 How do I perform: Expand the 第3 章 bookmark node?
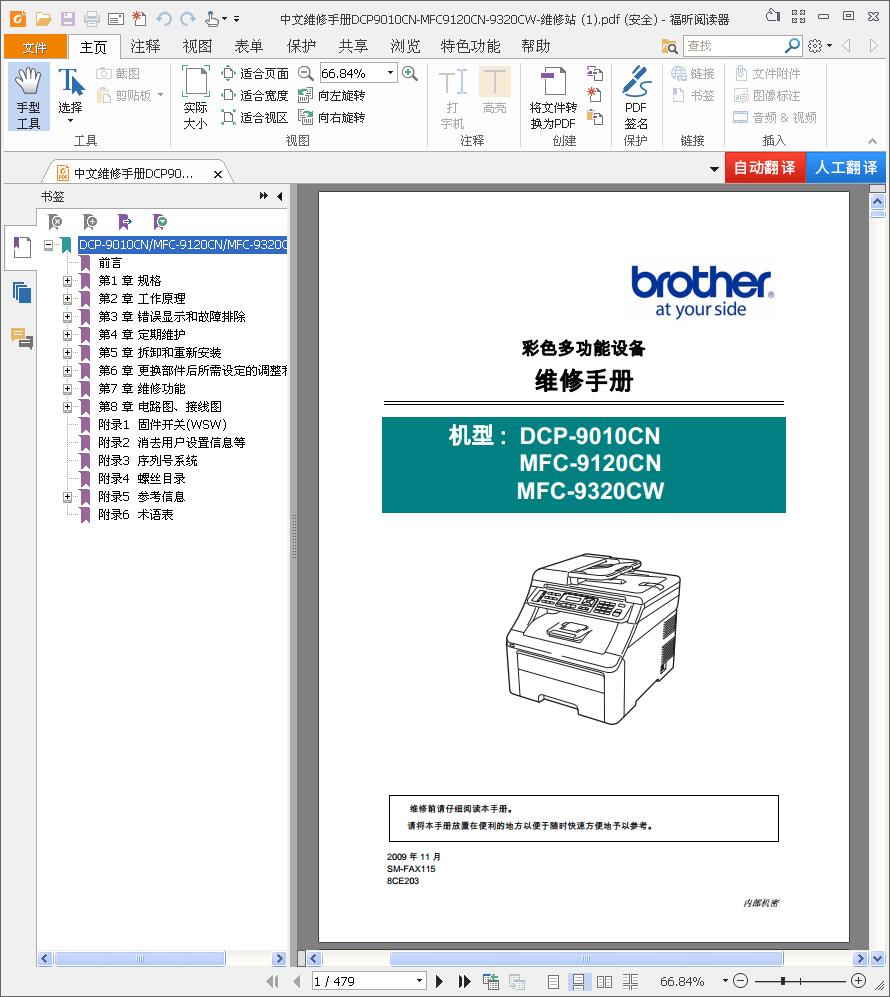67,316
